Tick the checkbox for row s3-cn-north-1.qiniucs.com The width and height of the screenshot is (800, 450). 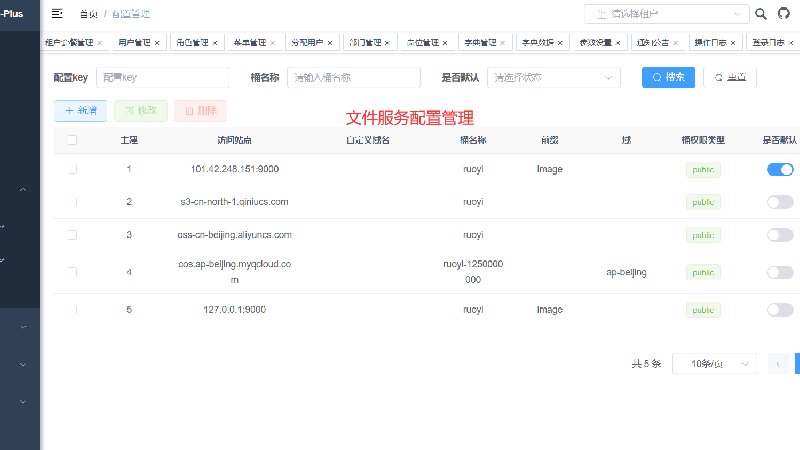tap(72, 202)
